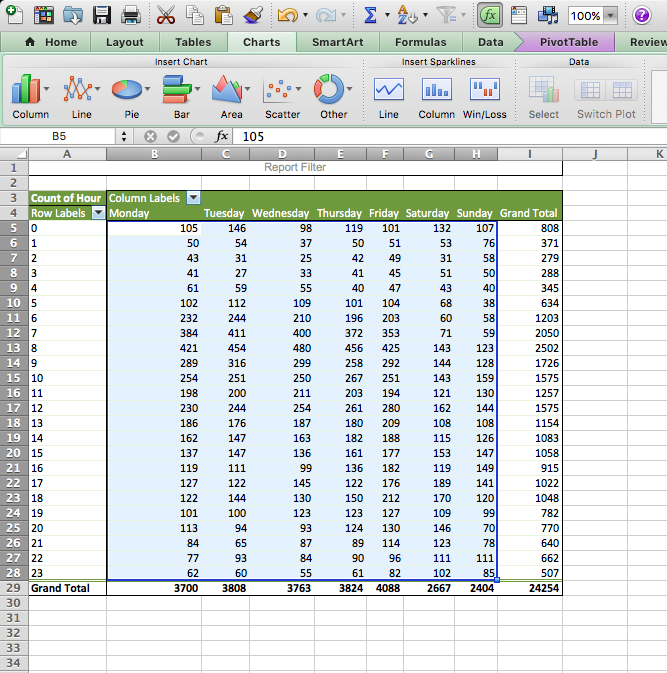Click the Name Box showing B5
This screenshot has height=673, width=667.
(58, 136)
